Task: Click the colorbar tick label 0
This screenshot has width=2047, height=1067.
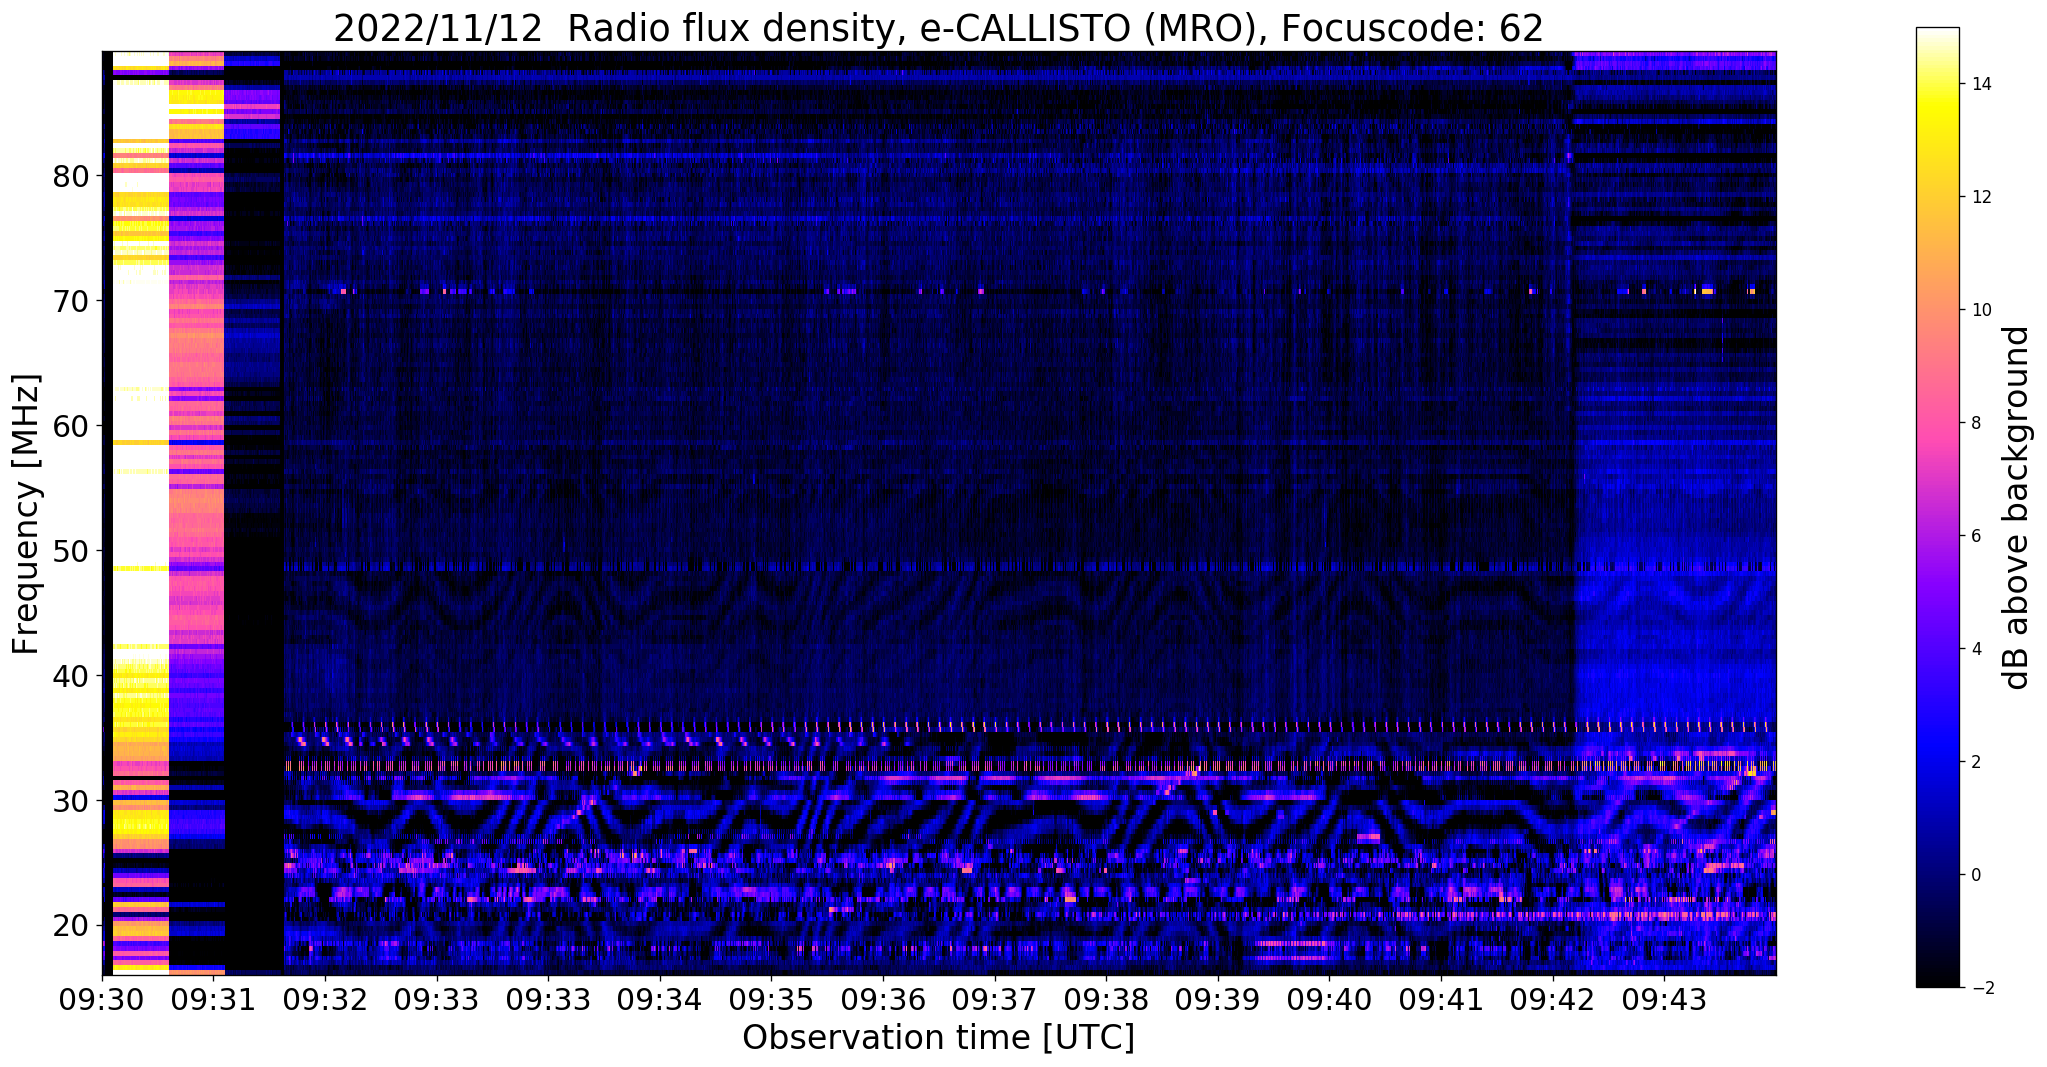Action: click(1975, 875)
